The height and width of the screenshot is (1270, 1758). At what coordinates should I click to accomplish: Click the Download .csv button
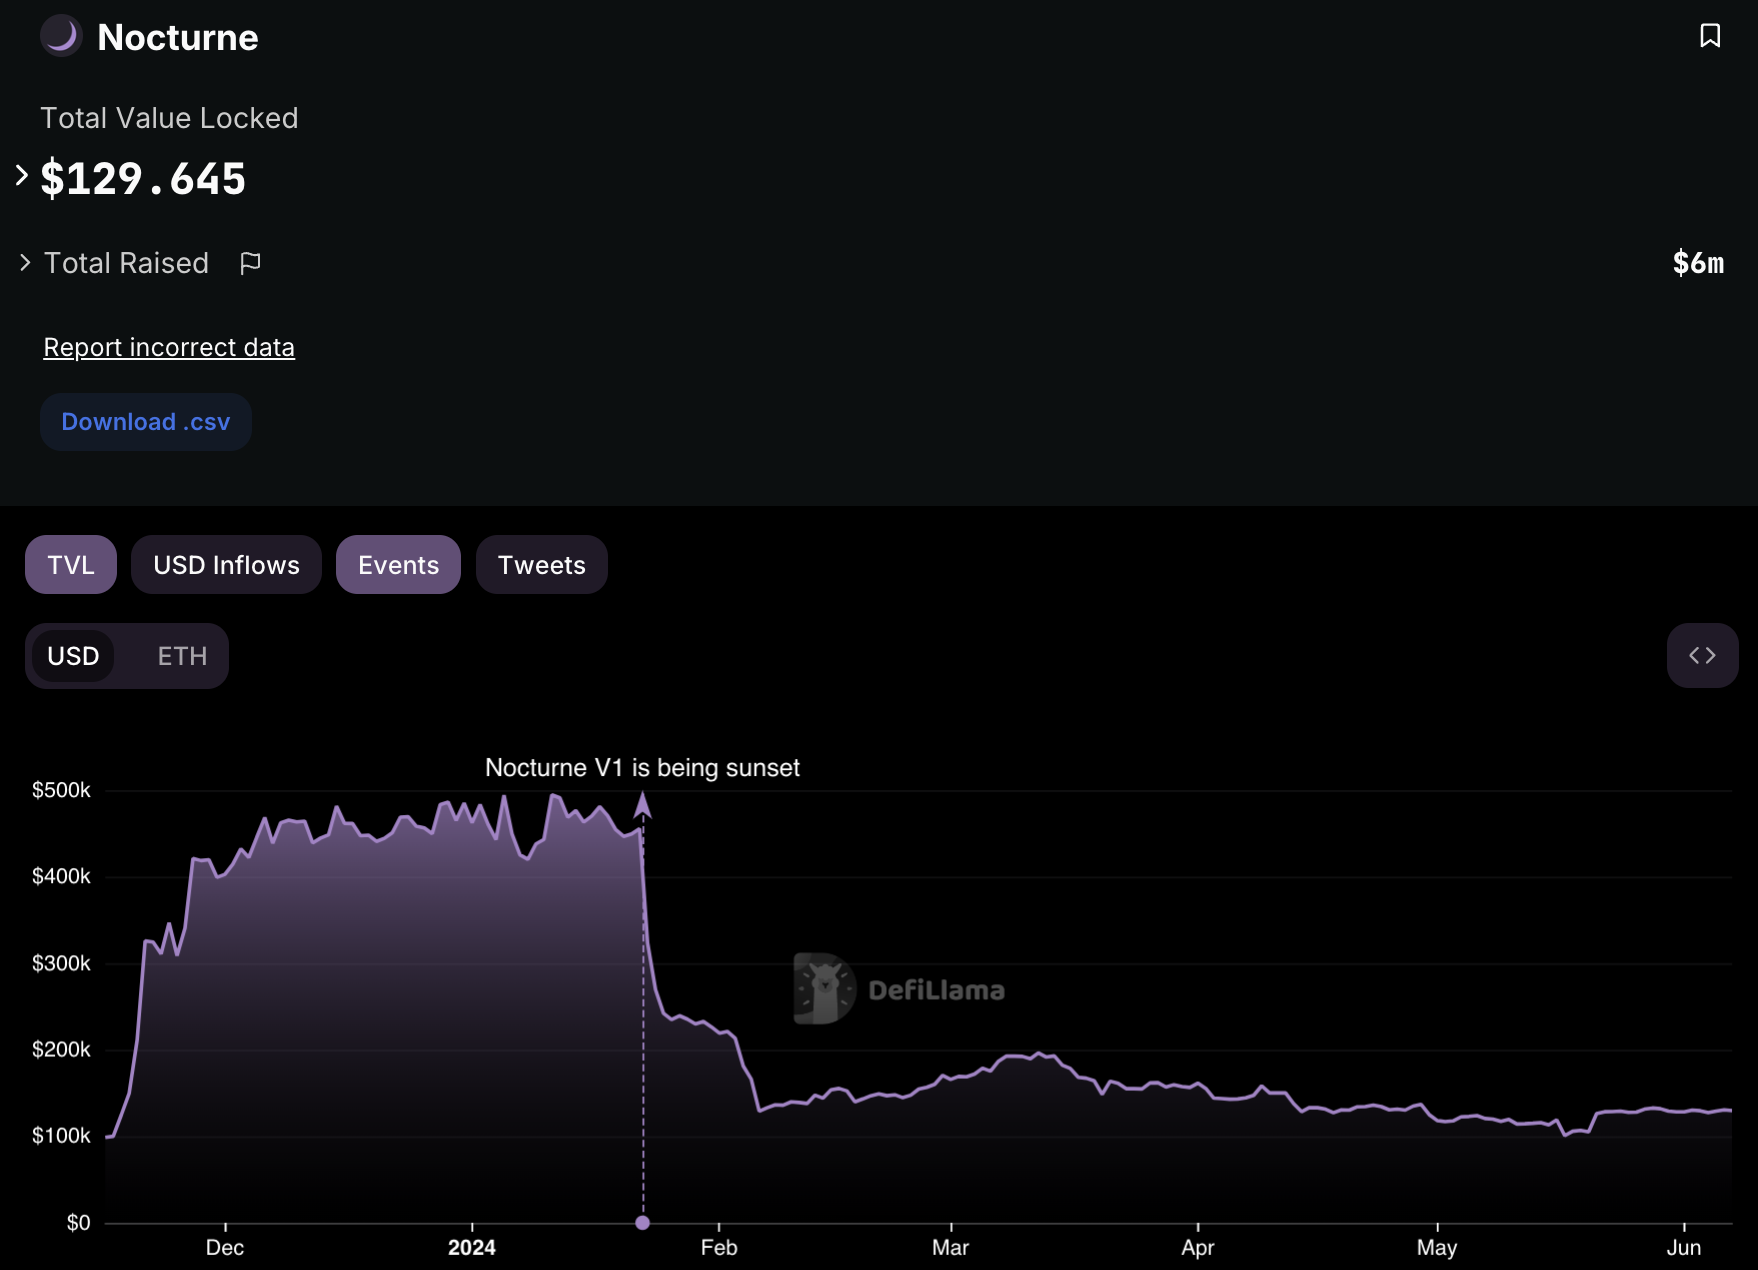[x=146, y=422]
